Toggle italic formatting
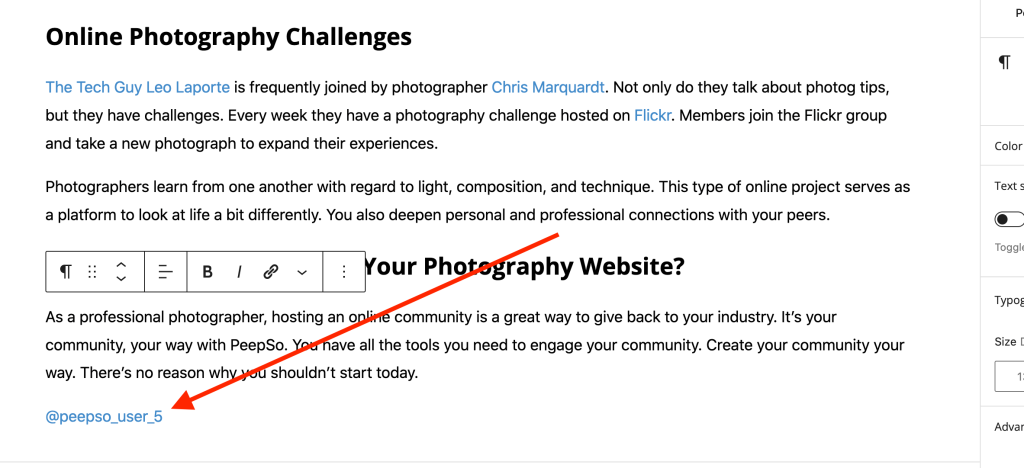 pos(239,272)
